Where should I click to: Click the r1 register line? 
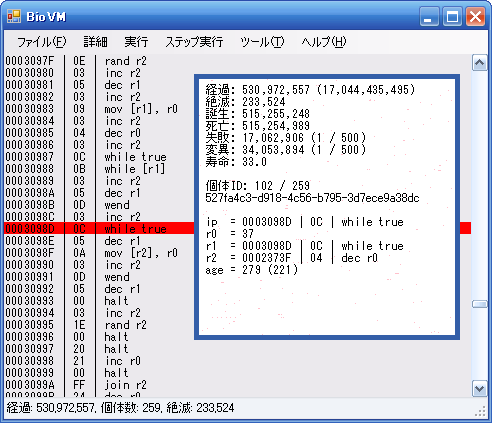tap(305, 246)
